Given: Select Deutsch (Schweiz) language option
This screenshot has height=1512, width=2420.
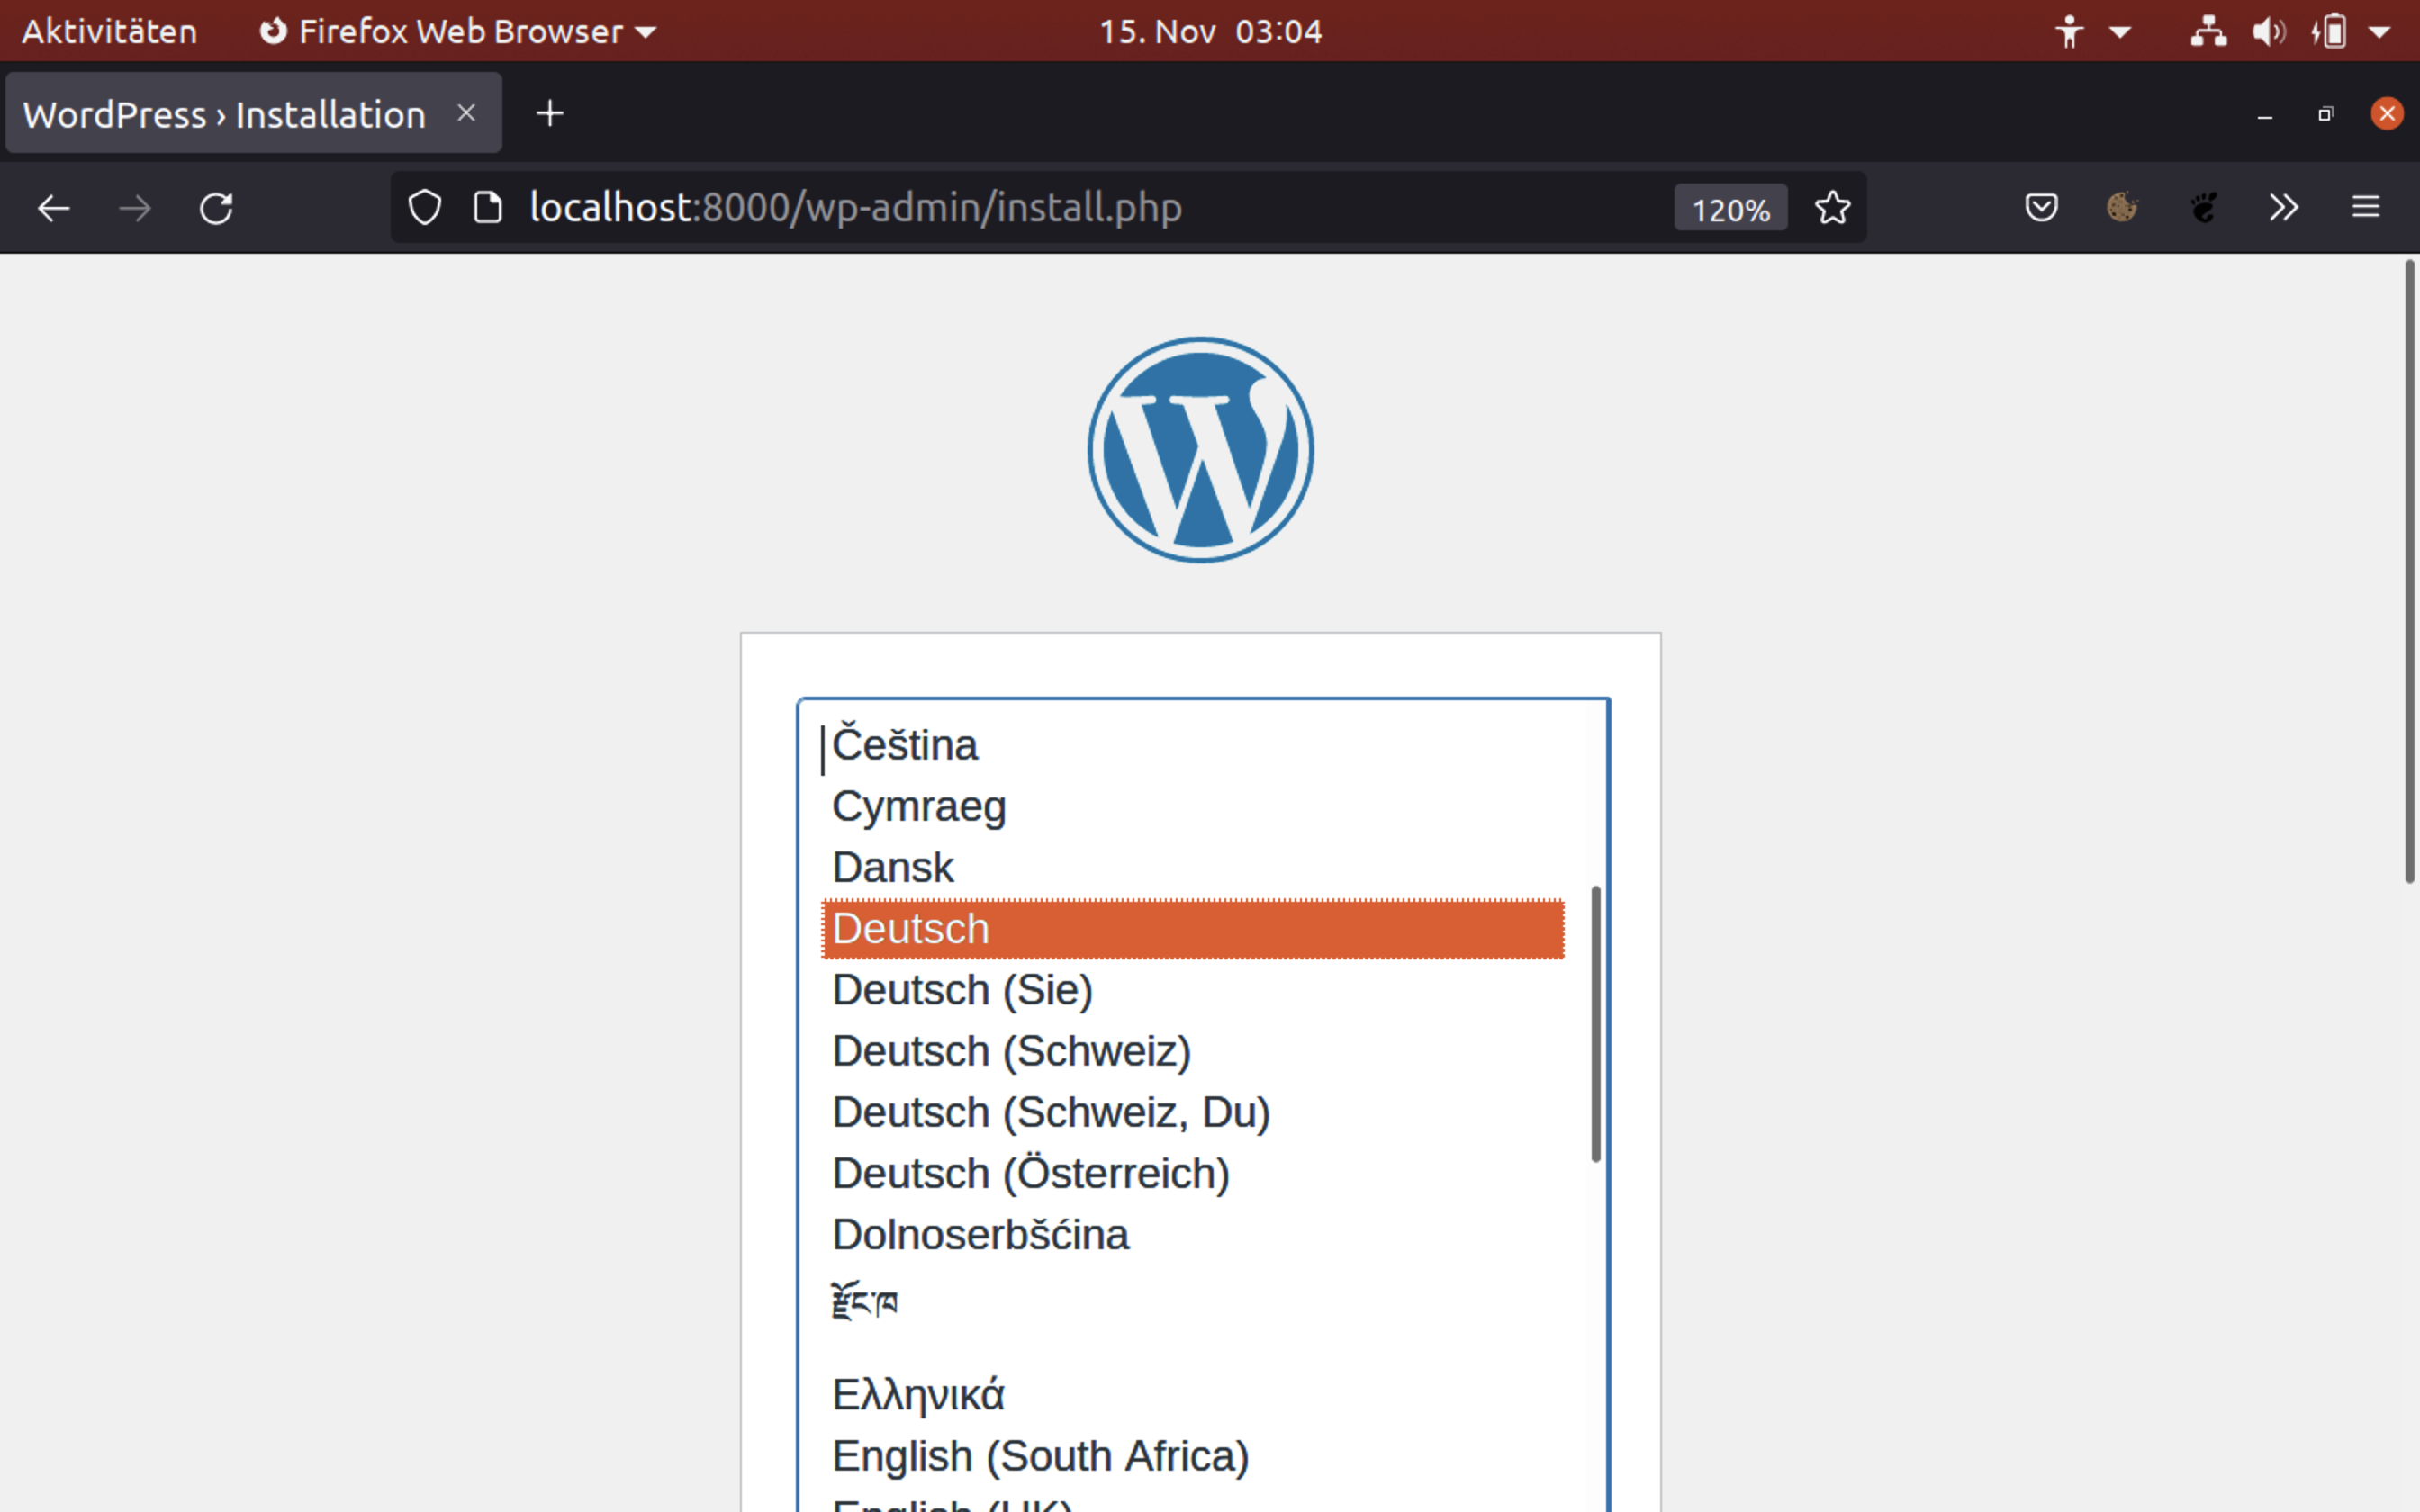Looking at the screenshot, I should [x=1012, y=1048].
